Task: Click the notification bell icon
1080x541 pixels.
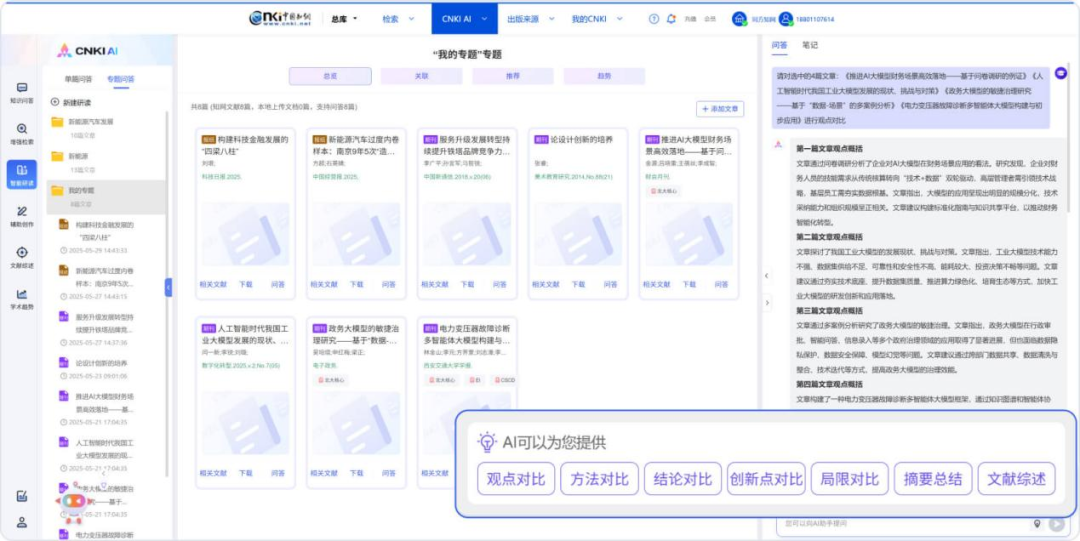Action: [670, 19]
